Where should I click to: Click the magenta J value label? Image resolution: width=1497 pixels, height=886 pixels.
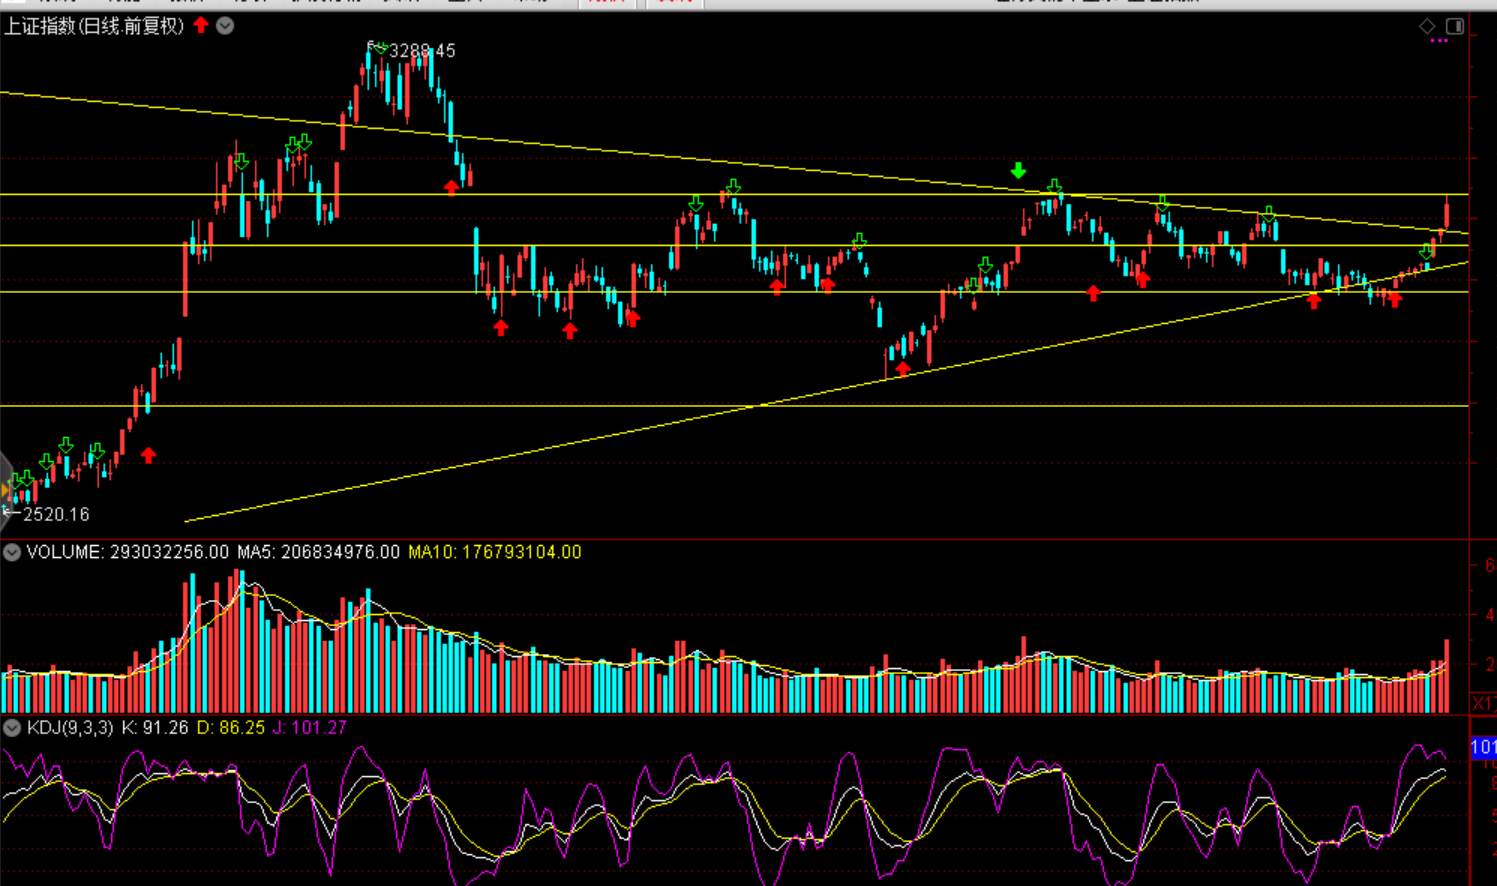click(309, 727)
